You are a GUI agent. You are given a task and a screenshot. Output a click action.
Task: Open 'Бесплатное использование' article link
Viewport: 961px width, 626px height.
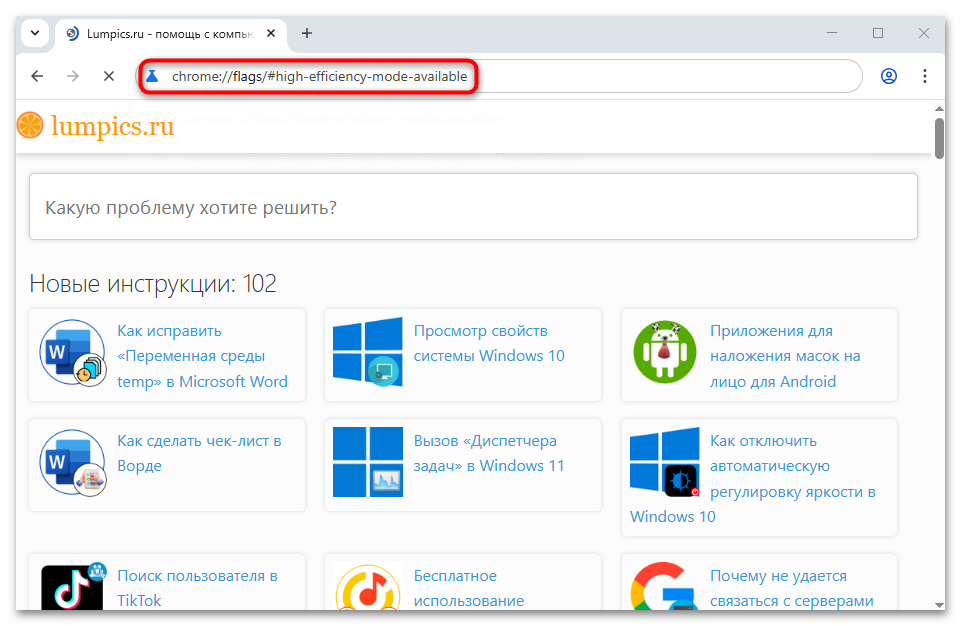coord(469,588)
